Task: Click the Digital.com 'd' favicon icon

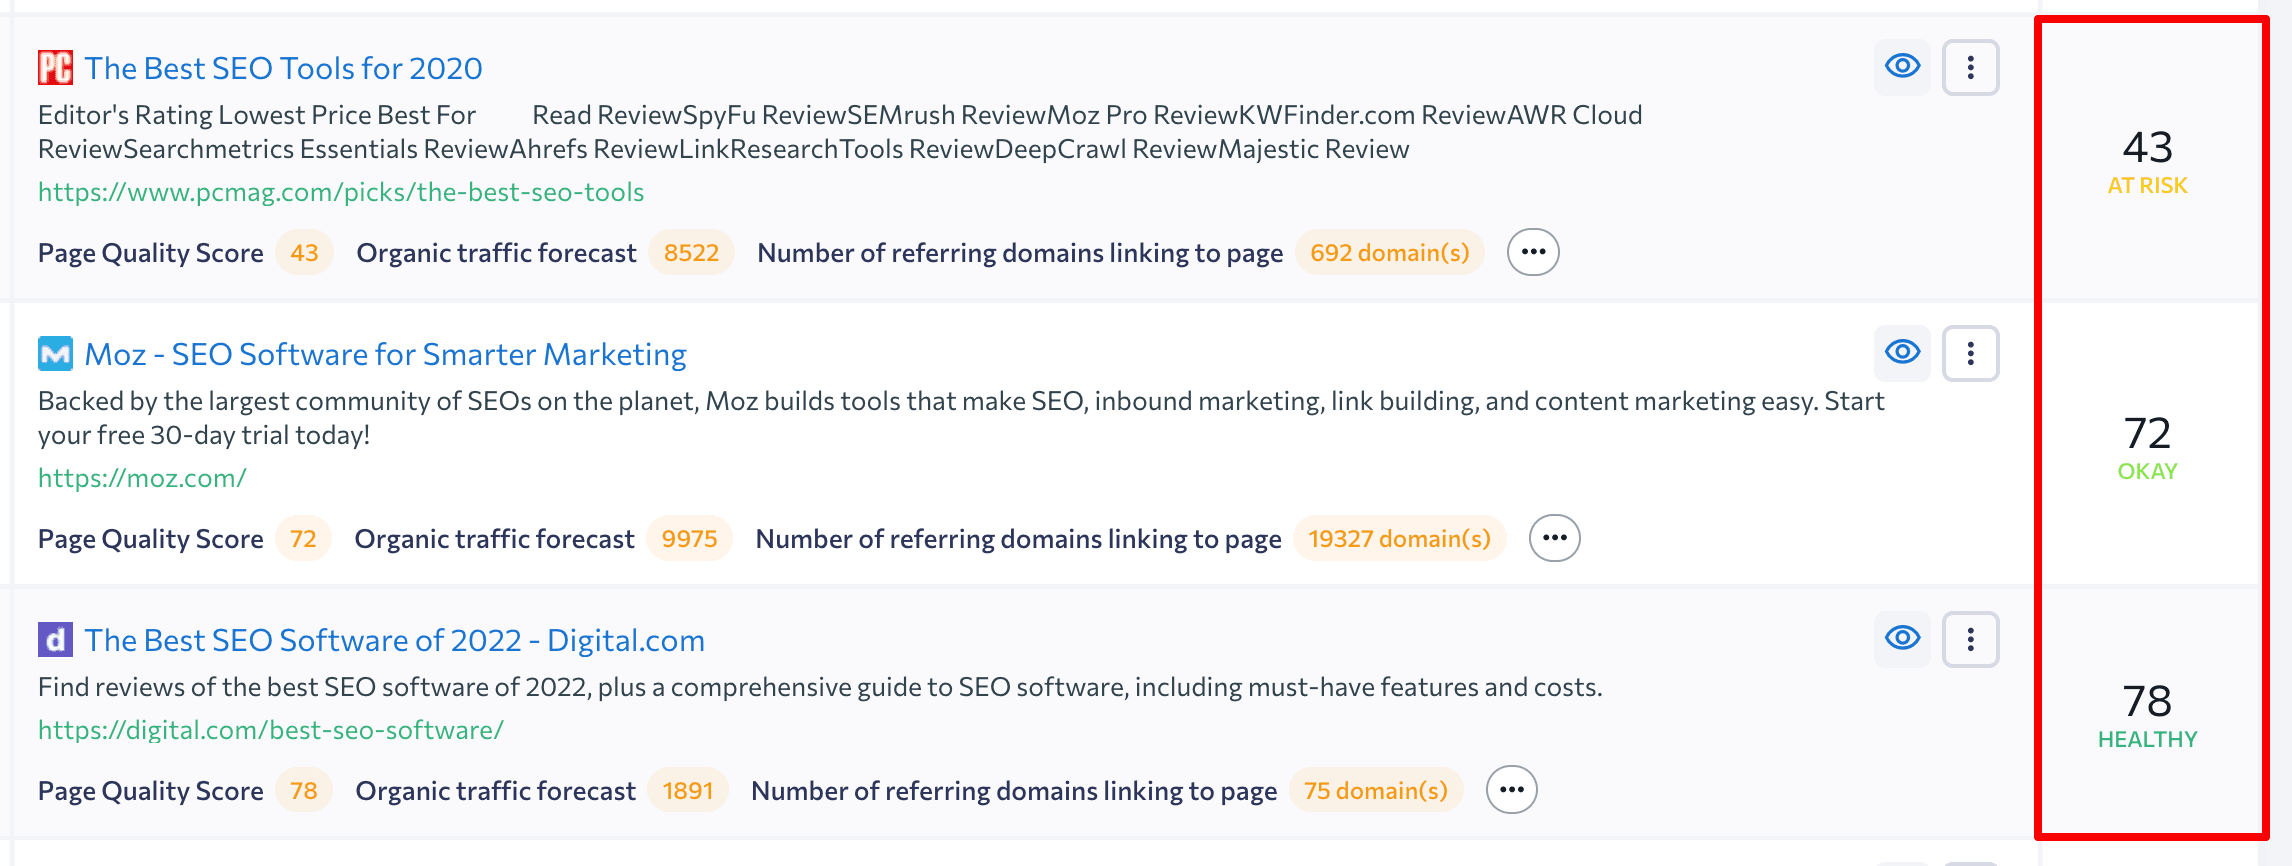Action: (x=55, y=640)
